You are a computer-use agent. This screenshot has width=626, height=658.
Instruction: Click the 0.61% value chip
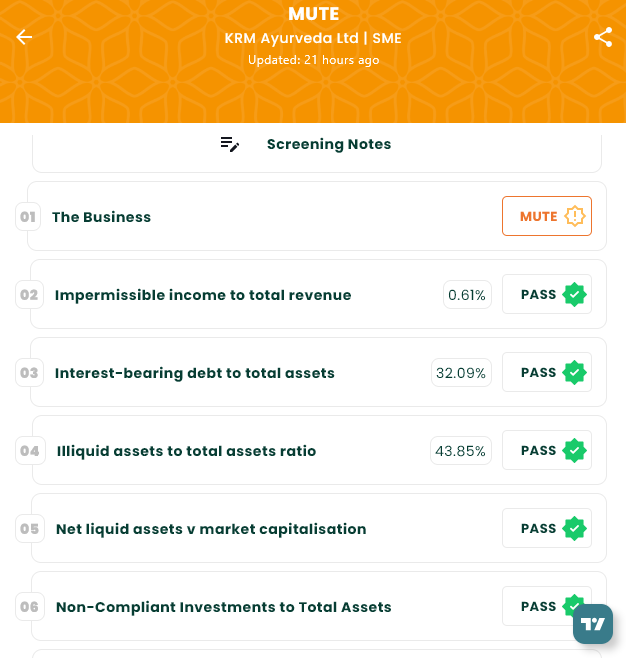point(467,295)
